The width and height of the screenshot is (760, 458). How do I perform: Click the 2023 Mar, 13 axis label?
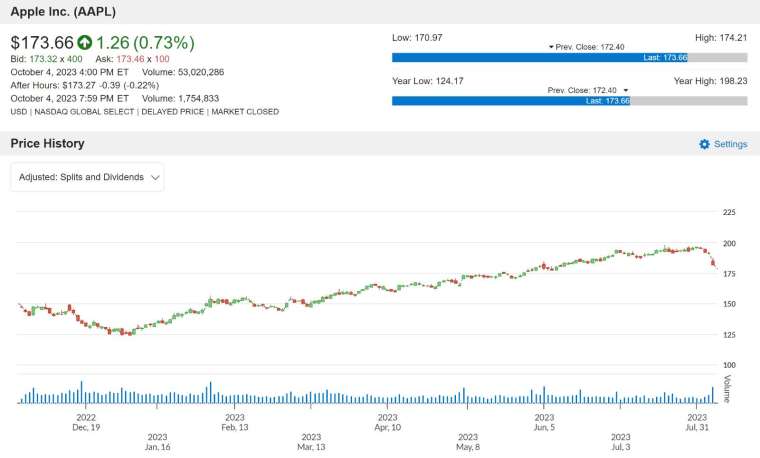311,442
